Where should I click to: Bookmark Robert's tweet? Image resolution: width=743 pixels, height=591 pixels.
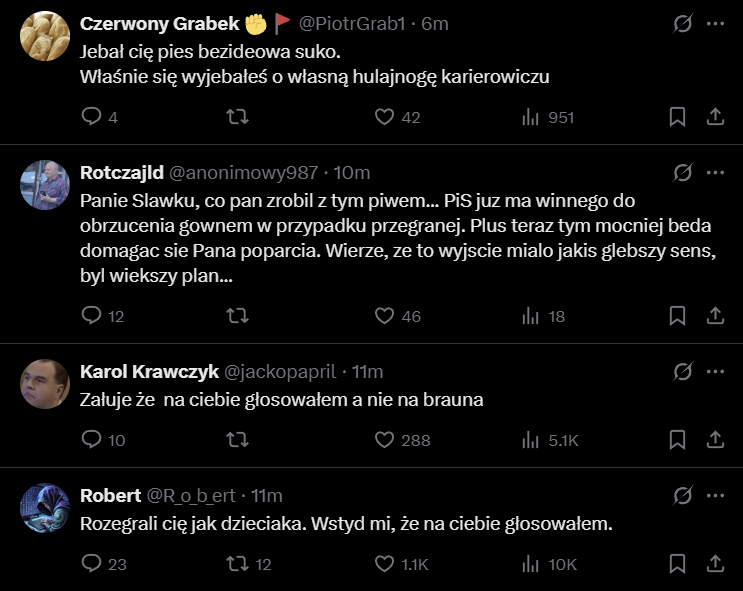tap(677, 564)
